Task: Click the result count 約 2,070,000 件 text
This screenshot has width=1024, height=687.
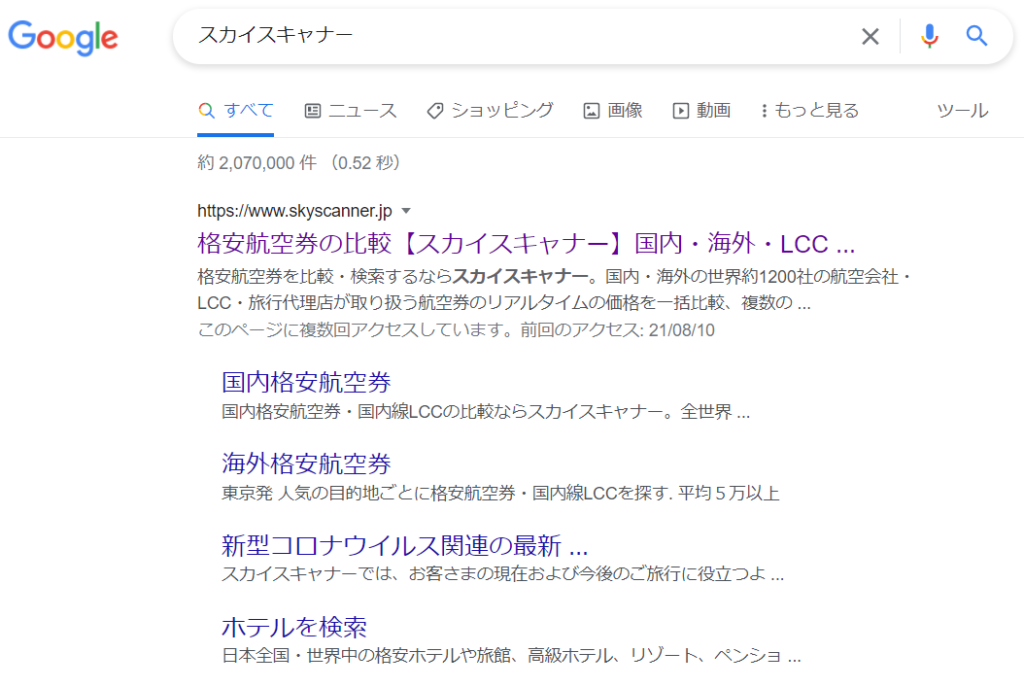Action: tap(257, 163)
